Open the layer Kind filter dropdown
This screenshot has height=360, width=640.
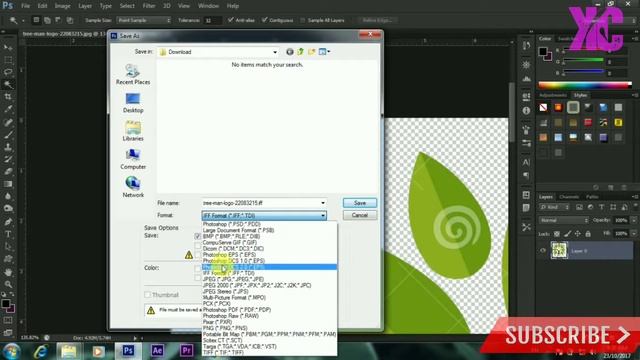click(x=554, y=207)
